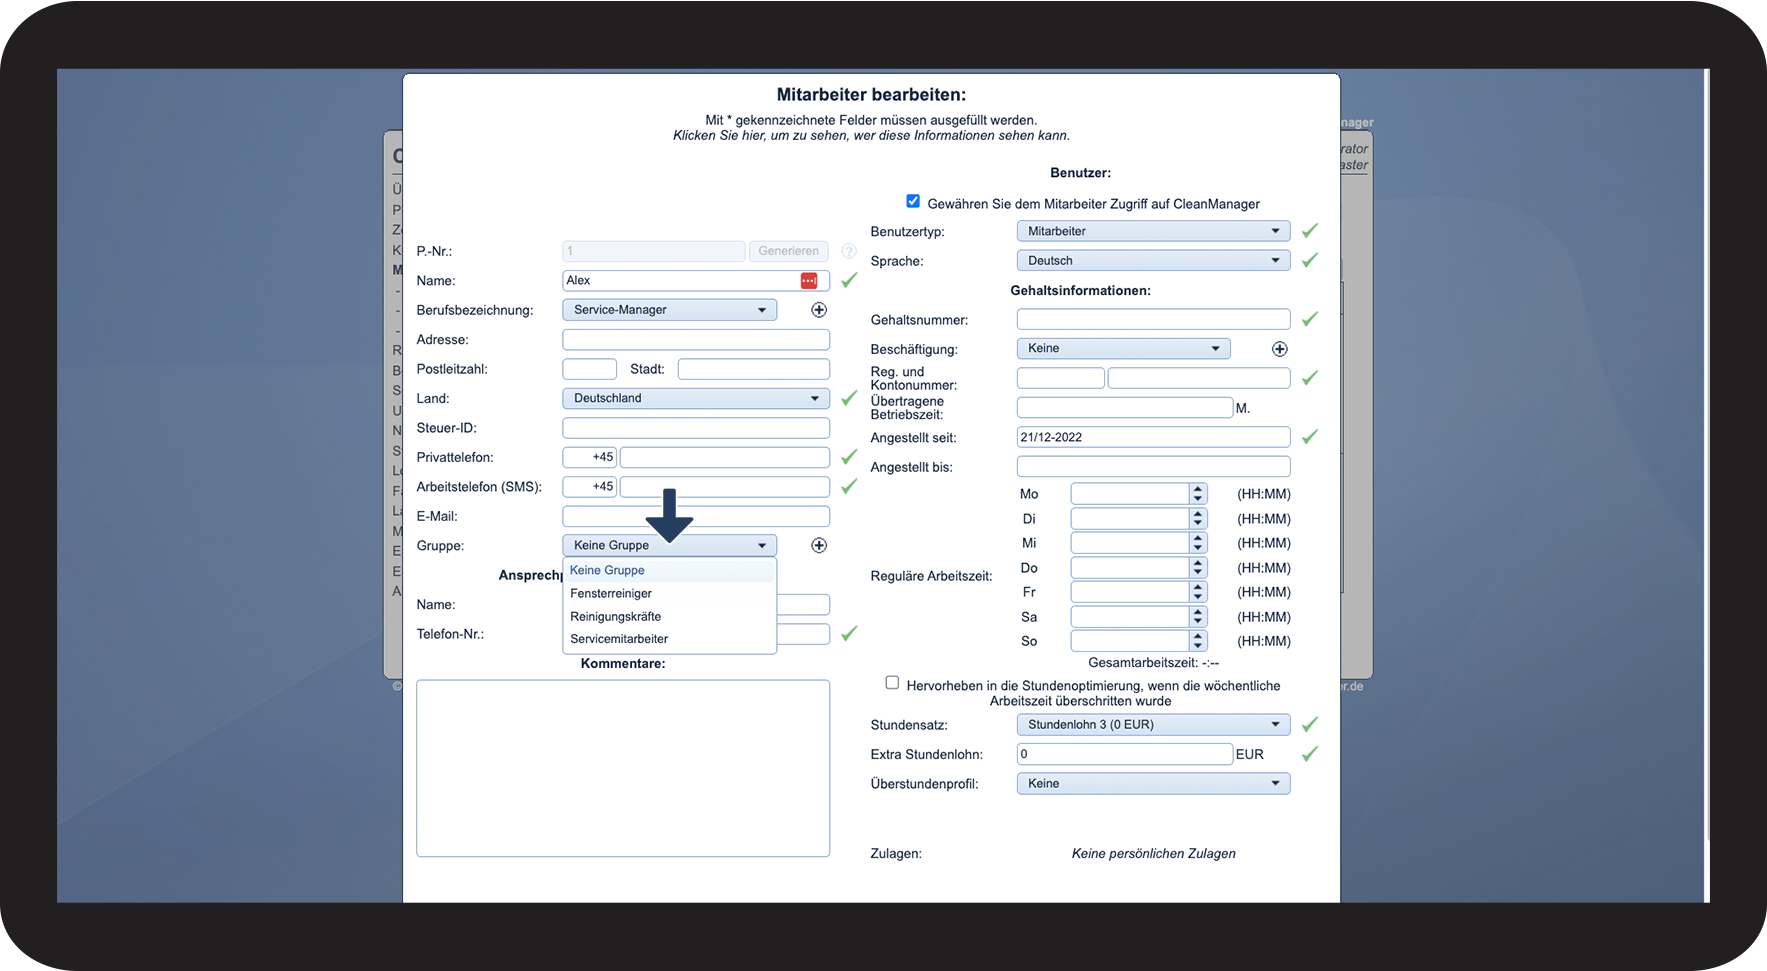
Task: Click the red icon inside the Name field
Action: (x=809, y=281)
